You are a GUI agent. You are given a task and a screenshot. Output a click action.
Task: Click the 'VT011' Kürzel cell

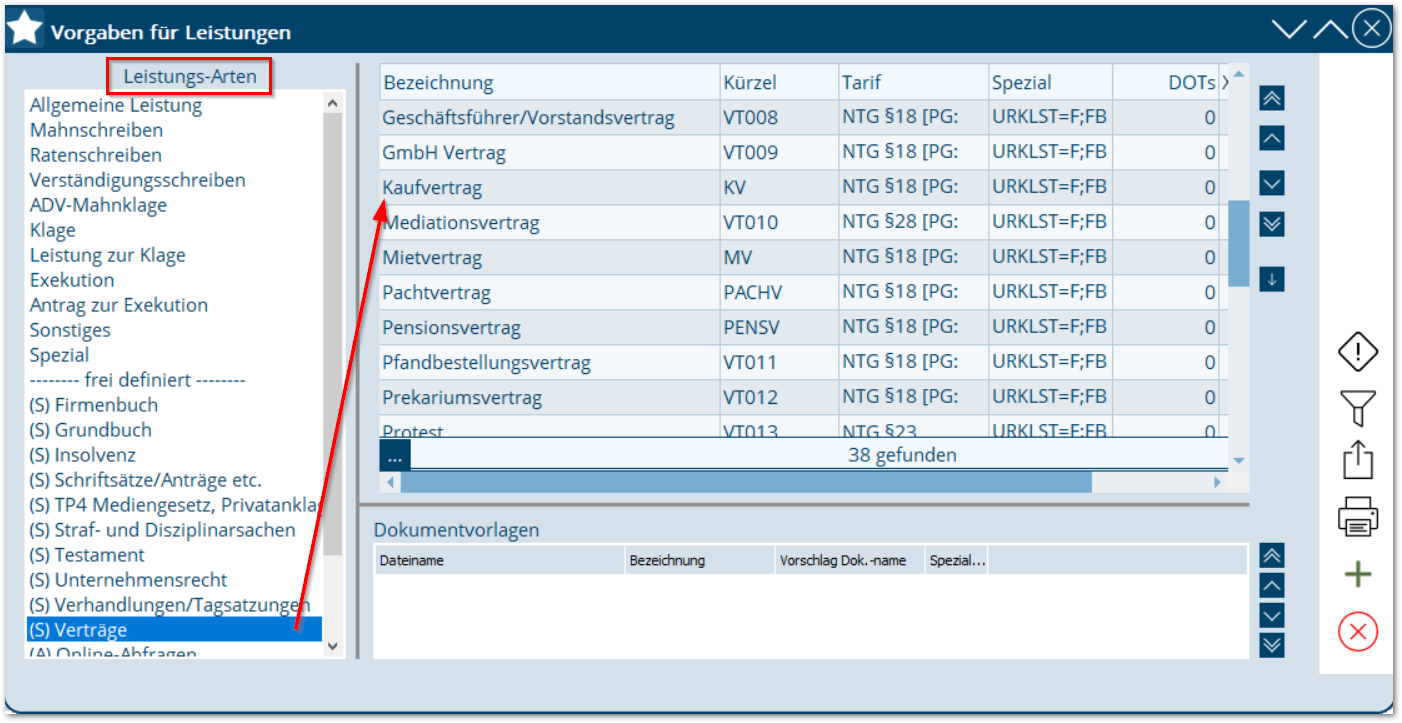coord(779,362)
